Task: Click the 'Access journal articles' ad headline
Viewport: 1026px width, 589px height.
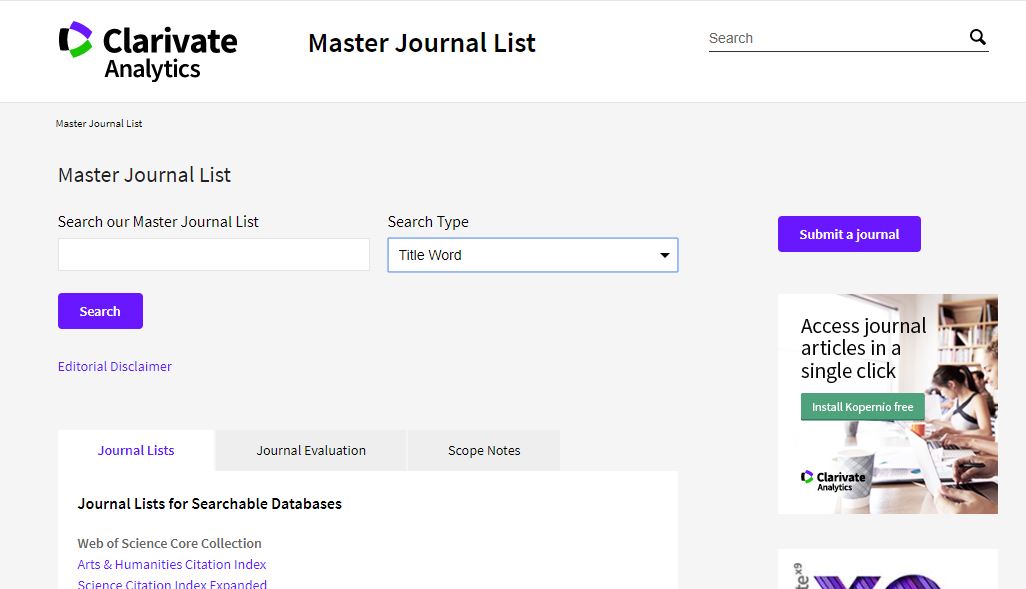Action: click(863, 348)
